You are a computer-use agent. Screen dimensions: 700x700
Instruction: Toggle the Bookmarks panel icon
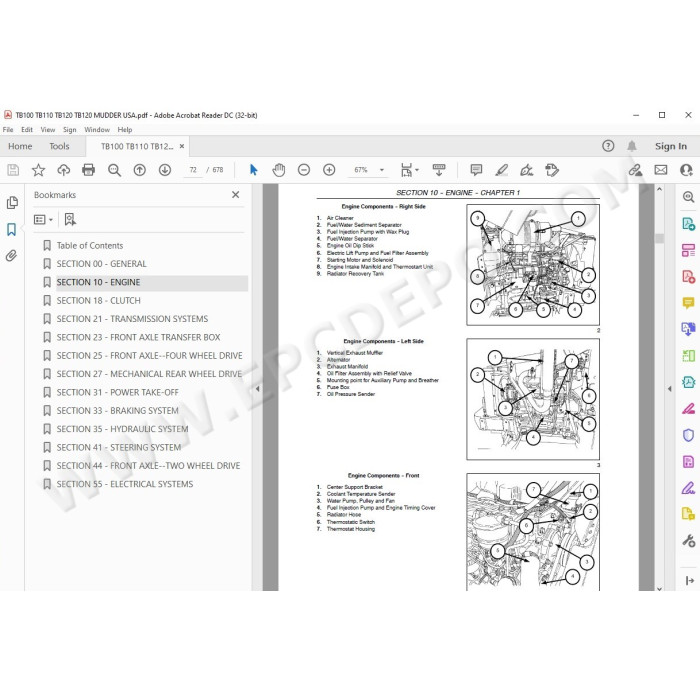[x=12, y=229]
